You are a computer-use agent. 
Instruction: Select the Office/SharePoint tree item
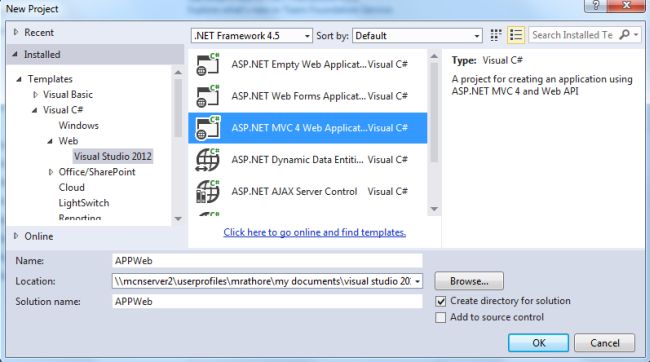[x=97, y=172]
